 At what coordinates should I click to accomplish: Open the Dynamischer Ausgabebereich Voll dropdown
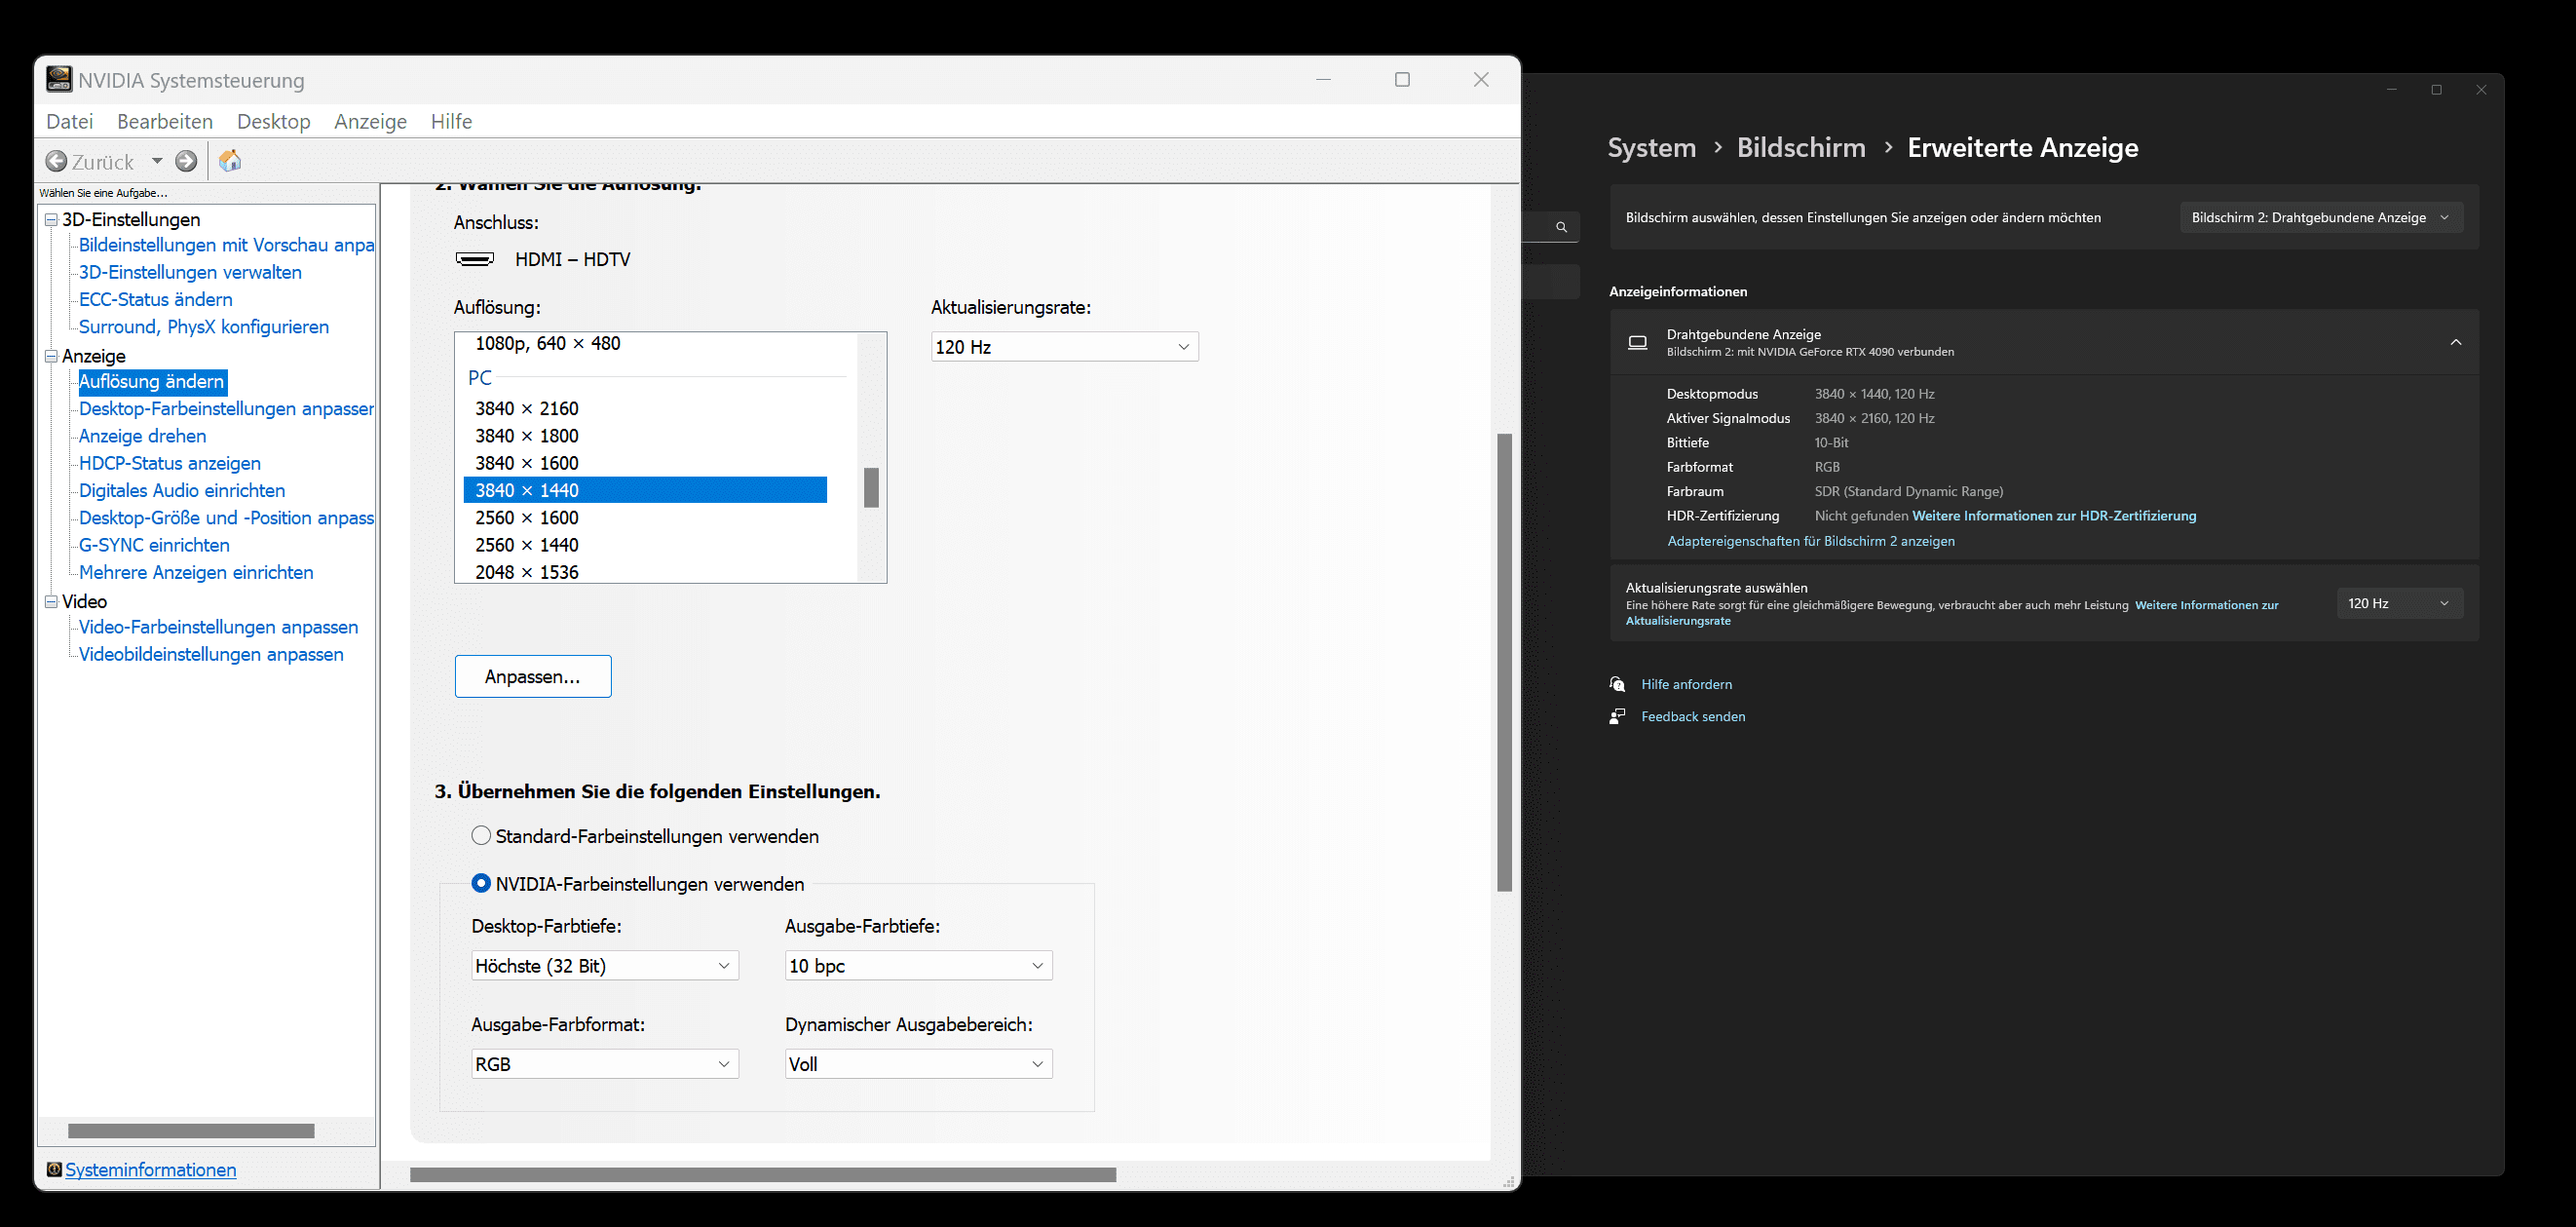pos(918,1063)
